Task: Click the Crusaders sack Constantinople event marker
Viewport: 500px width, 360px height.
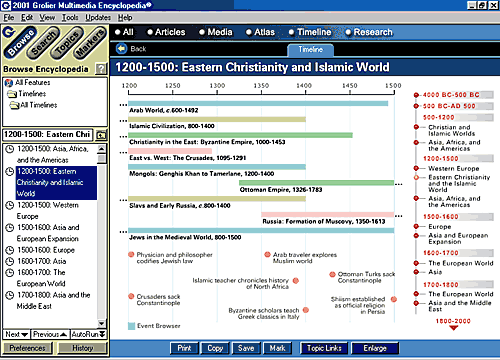Action: click(131, 296)
